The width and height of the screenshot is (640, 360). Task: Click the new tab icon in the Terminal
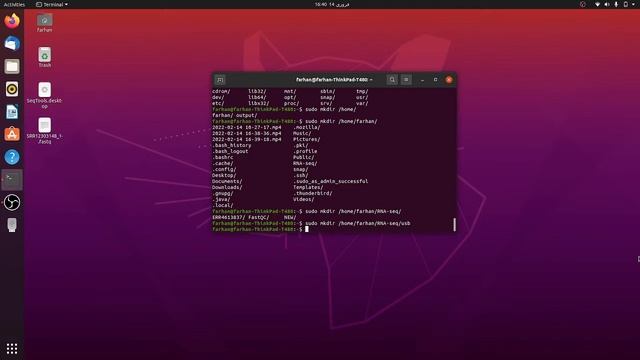(x=220, y=80)
